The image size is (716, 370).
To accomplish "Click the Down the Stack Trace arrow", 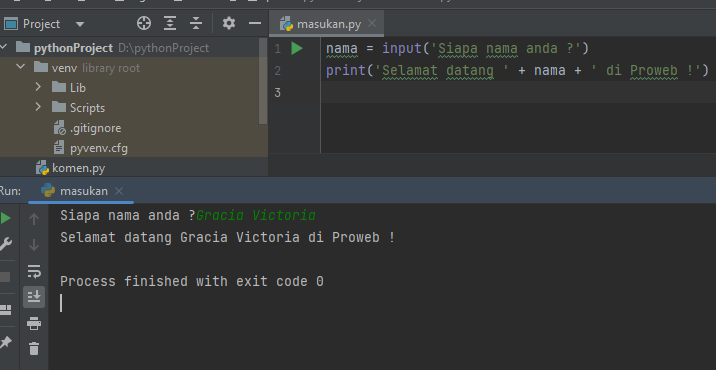I will [34, 245].
